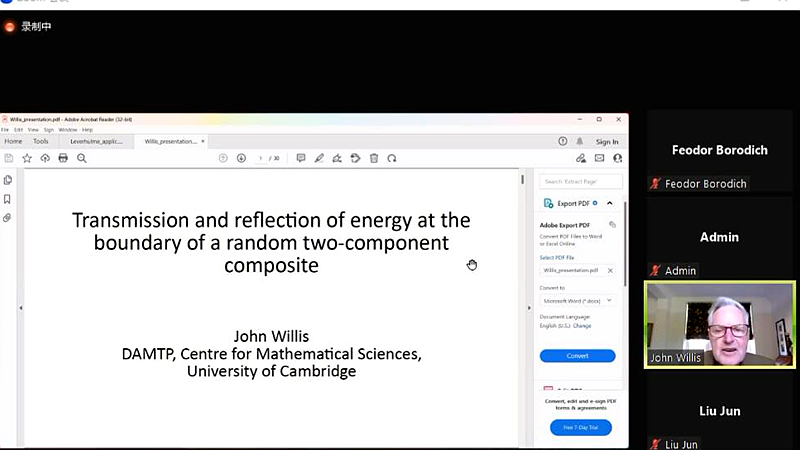Click the Search 'Extract Page' field
The width and height of the screenshot is (800, 450).
[581, 181]
